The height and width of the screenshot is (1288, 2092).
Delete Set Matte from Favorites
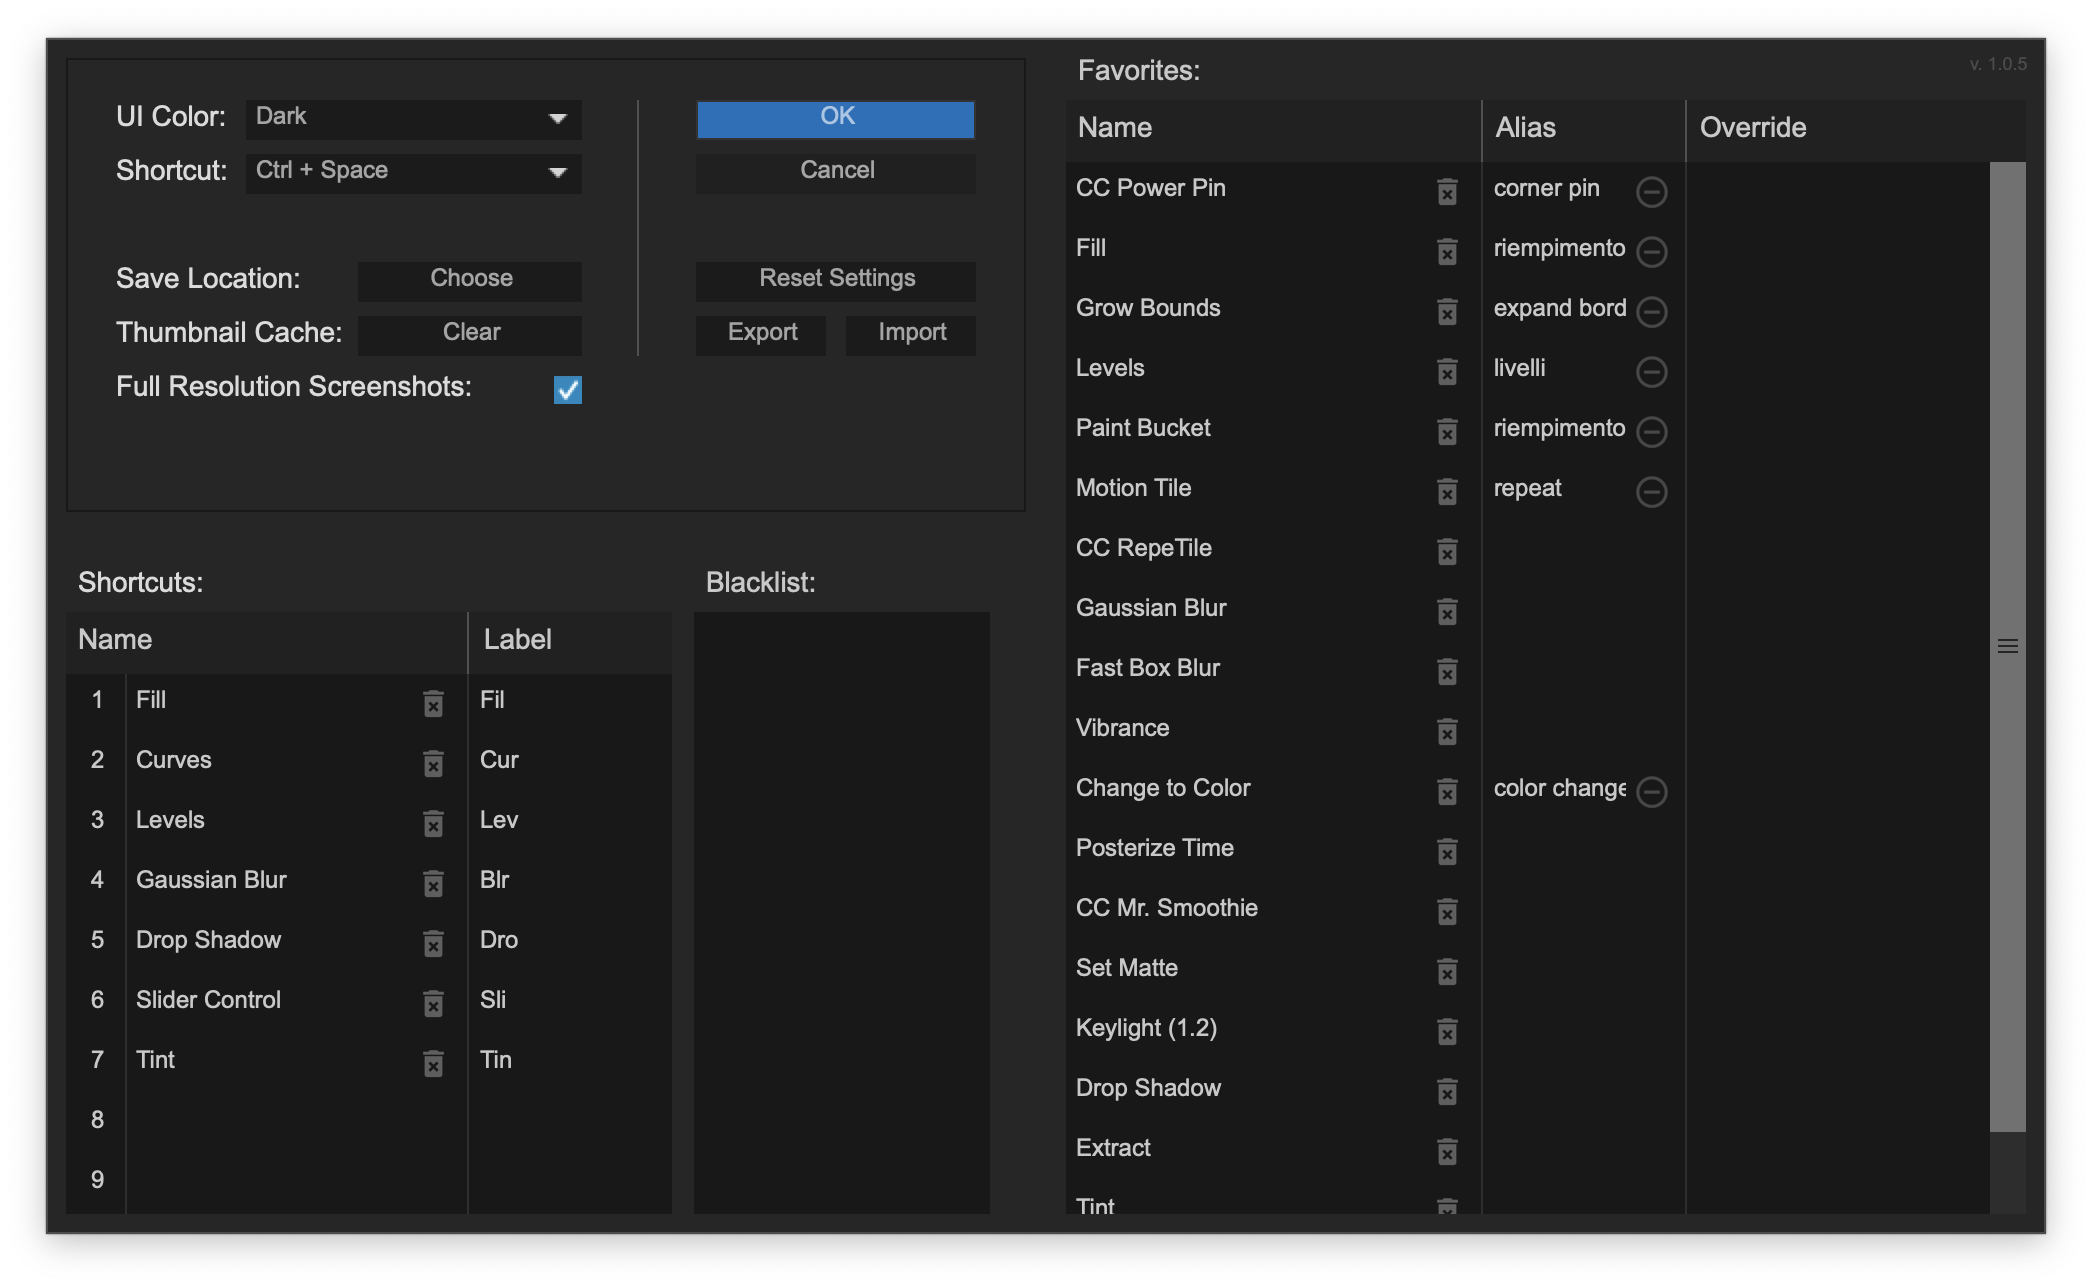click(1447, 971)
